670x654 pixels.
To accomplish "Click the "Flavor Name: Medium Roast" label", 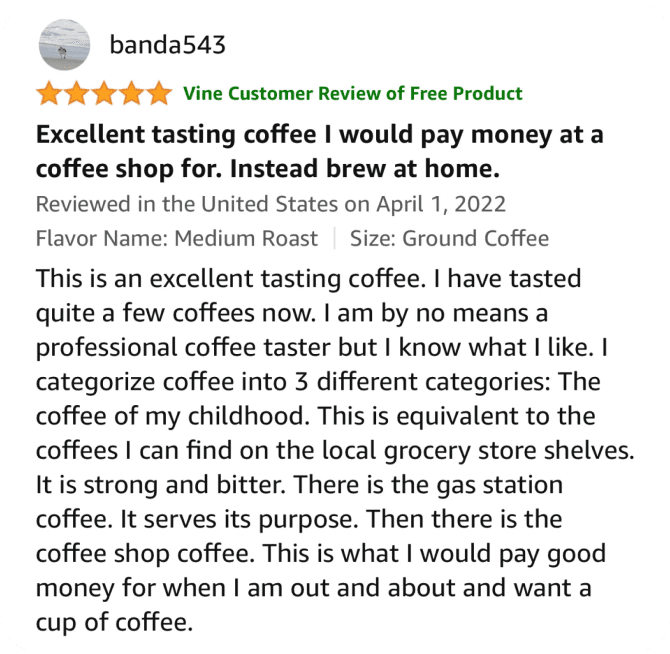I will point(176,238).
